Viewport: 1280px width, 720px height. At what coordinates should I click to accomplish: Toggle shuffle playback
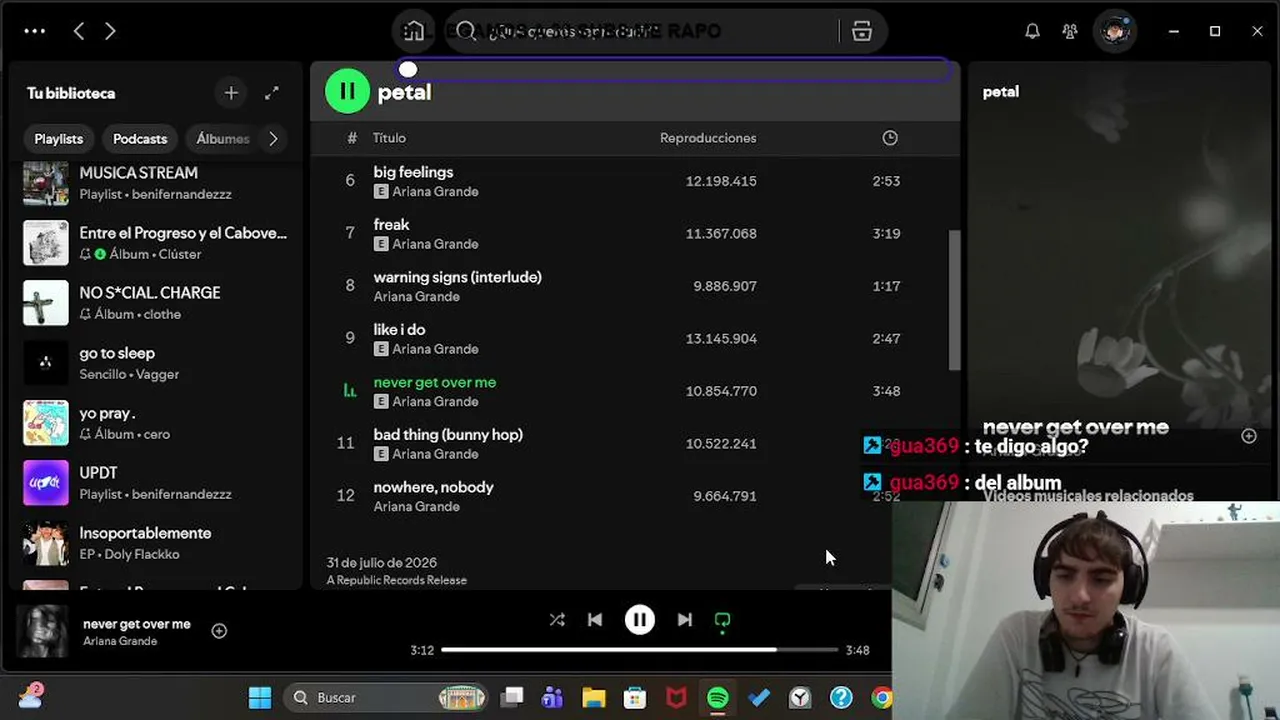point(557,620)
